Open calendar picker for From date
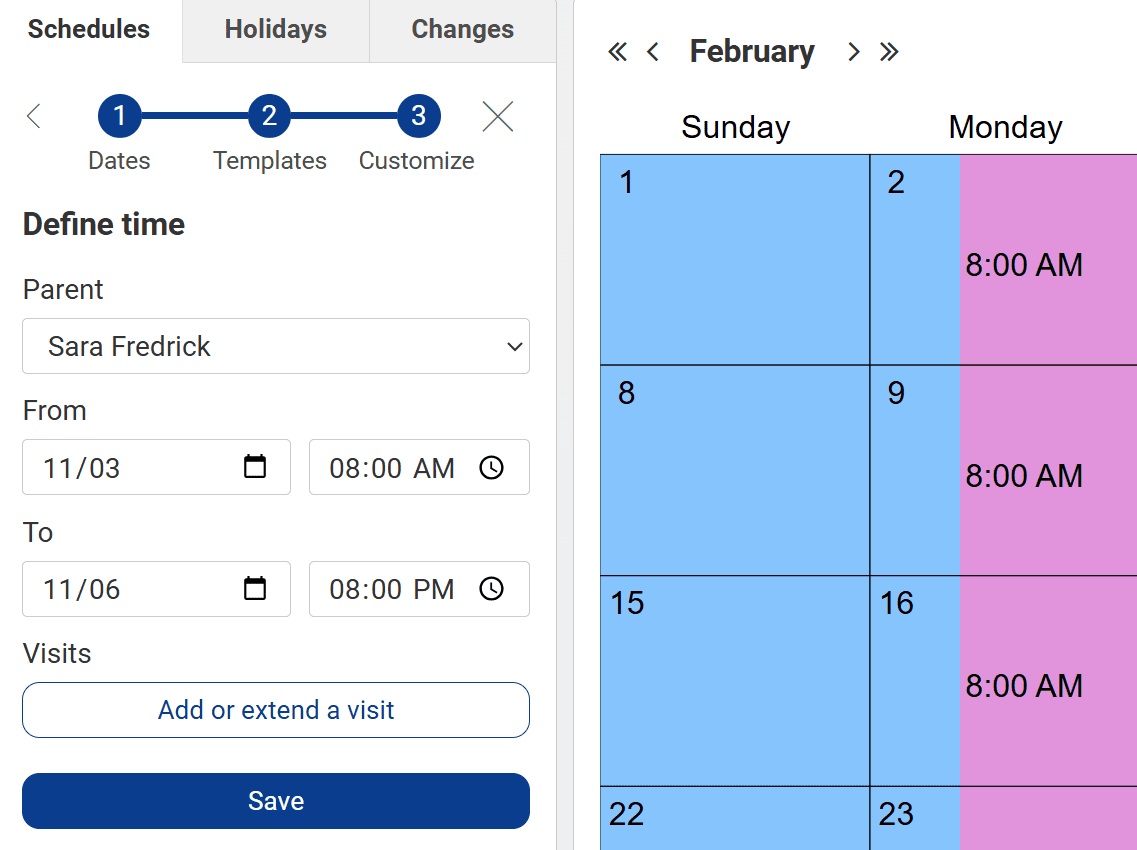1137x850 pixels. click(255, 467)
